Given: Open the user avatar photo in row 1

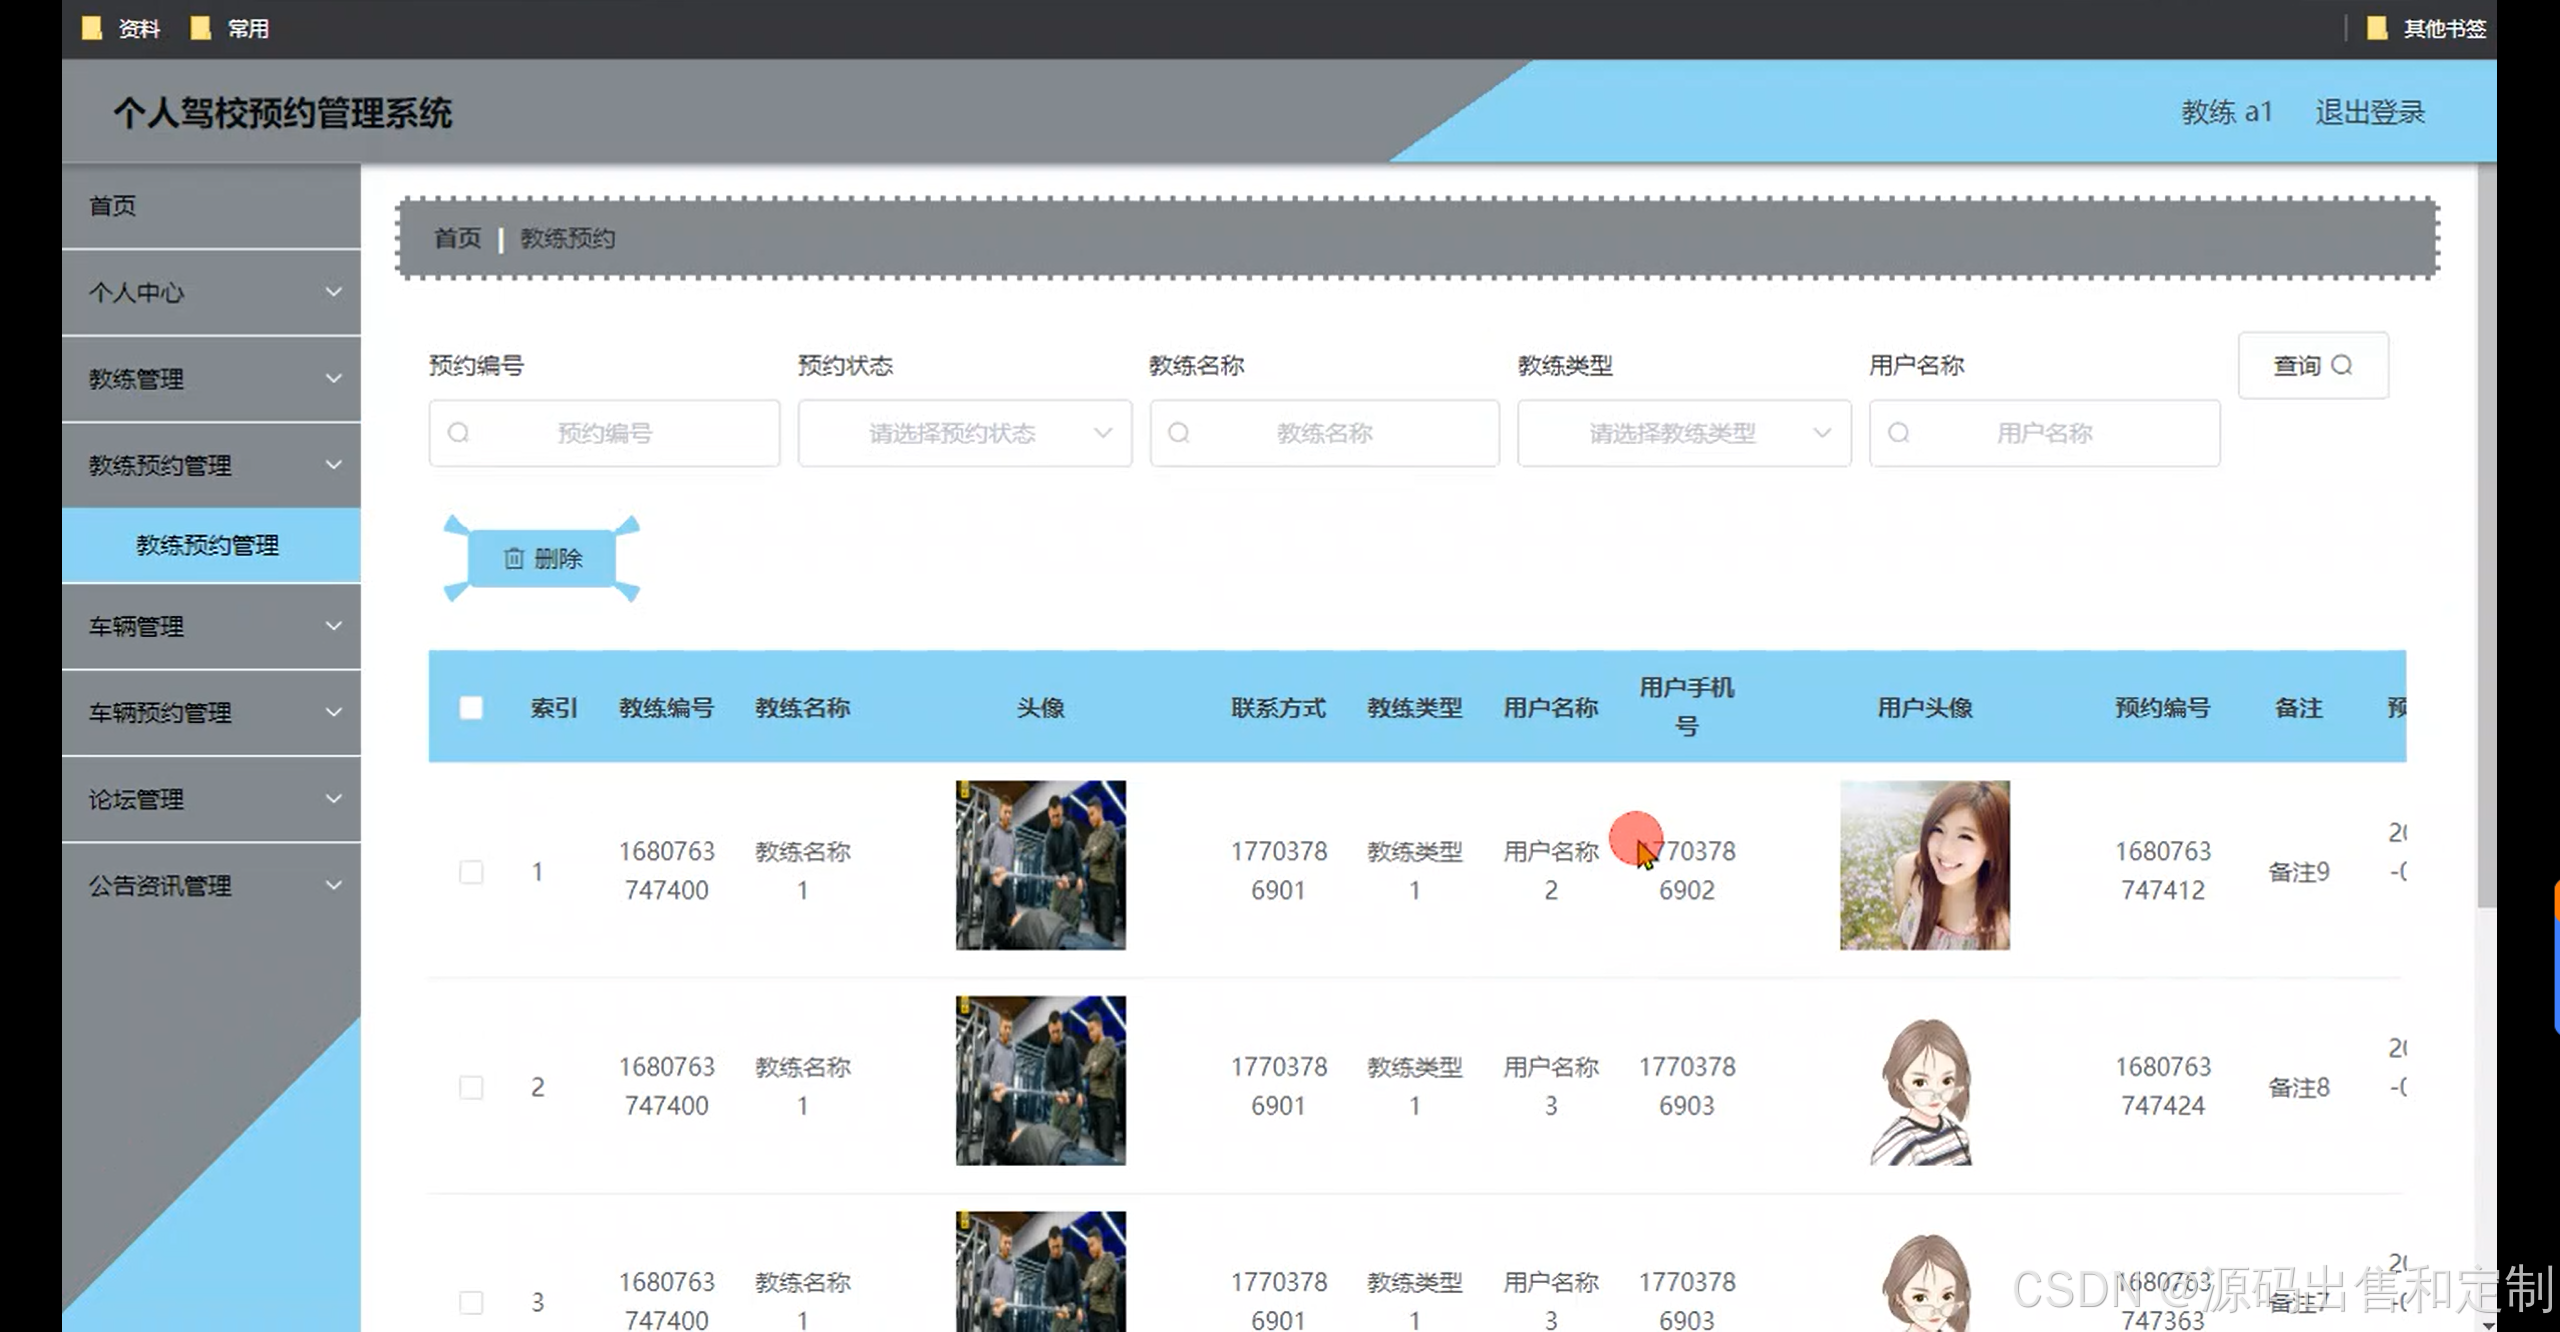Looking at the screenshot, I should click(1924, 865).
